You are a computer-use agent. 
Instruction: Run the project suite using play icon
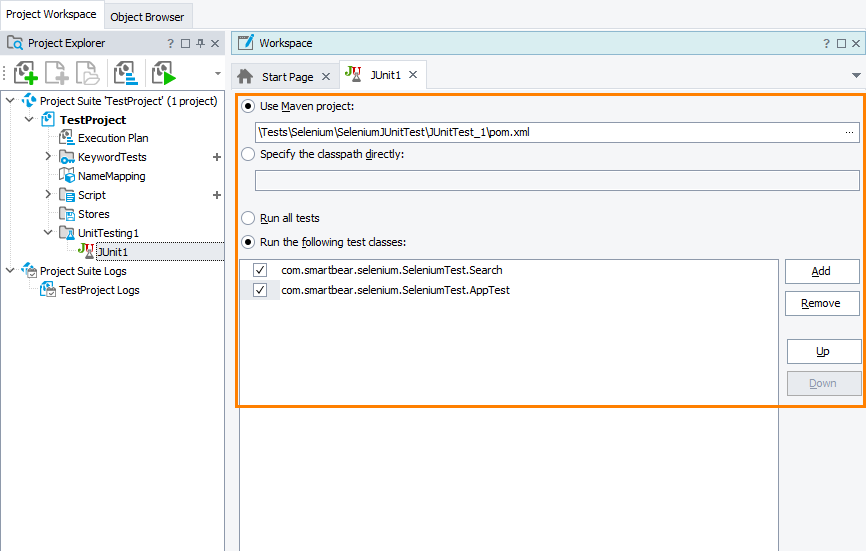coord(163,73)
